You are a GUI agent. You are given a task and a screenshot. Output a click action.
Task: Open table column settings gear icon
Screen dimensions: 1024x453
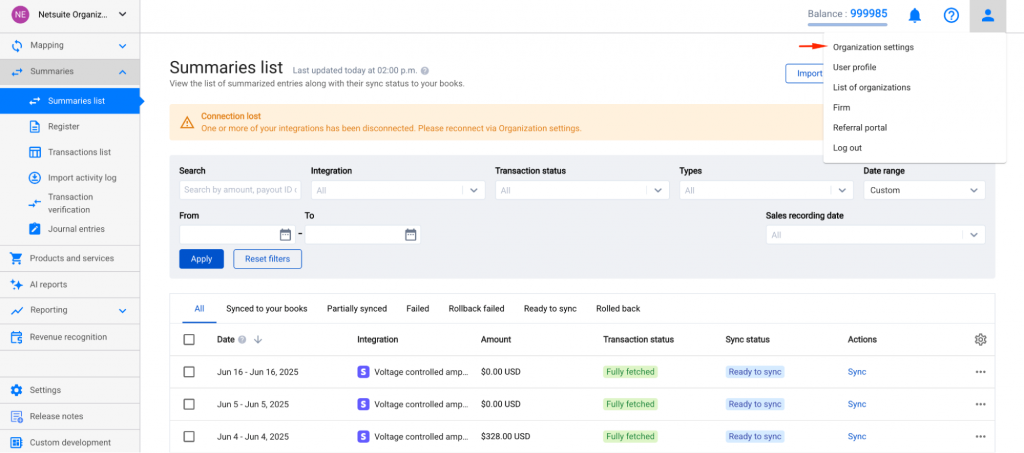coord(980,340)
